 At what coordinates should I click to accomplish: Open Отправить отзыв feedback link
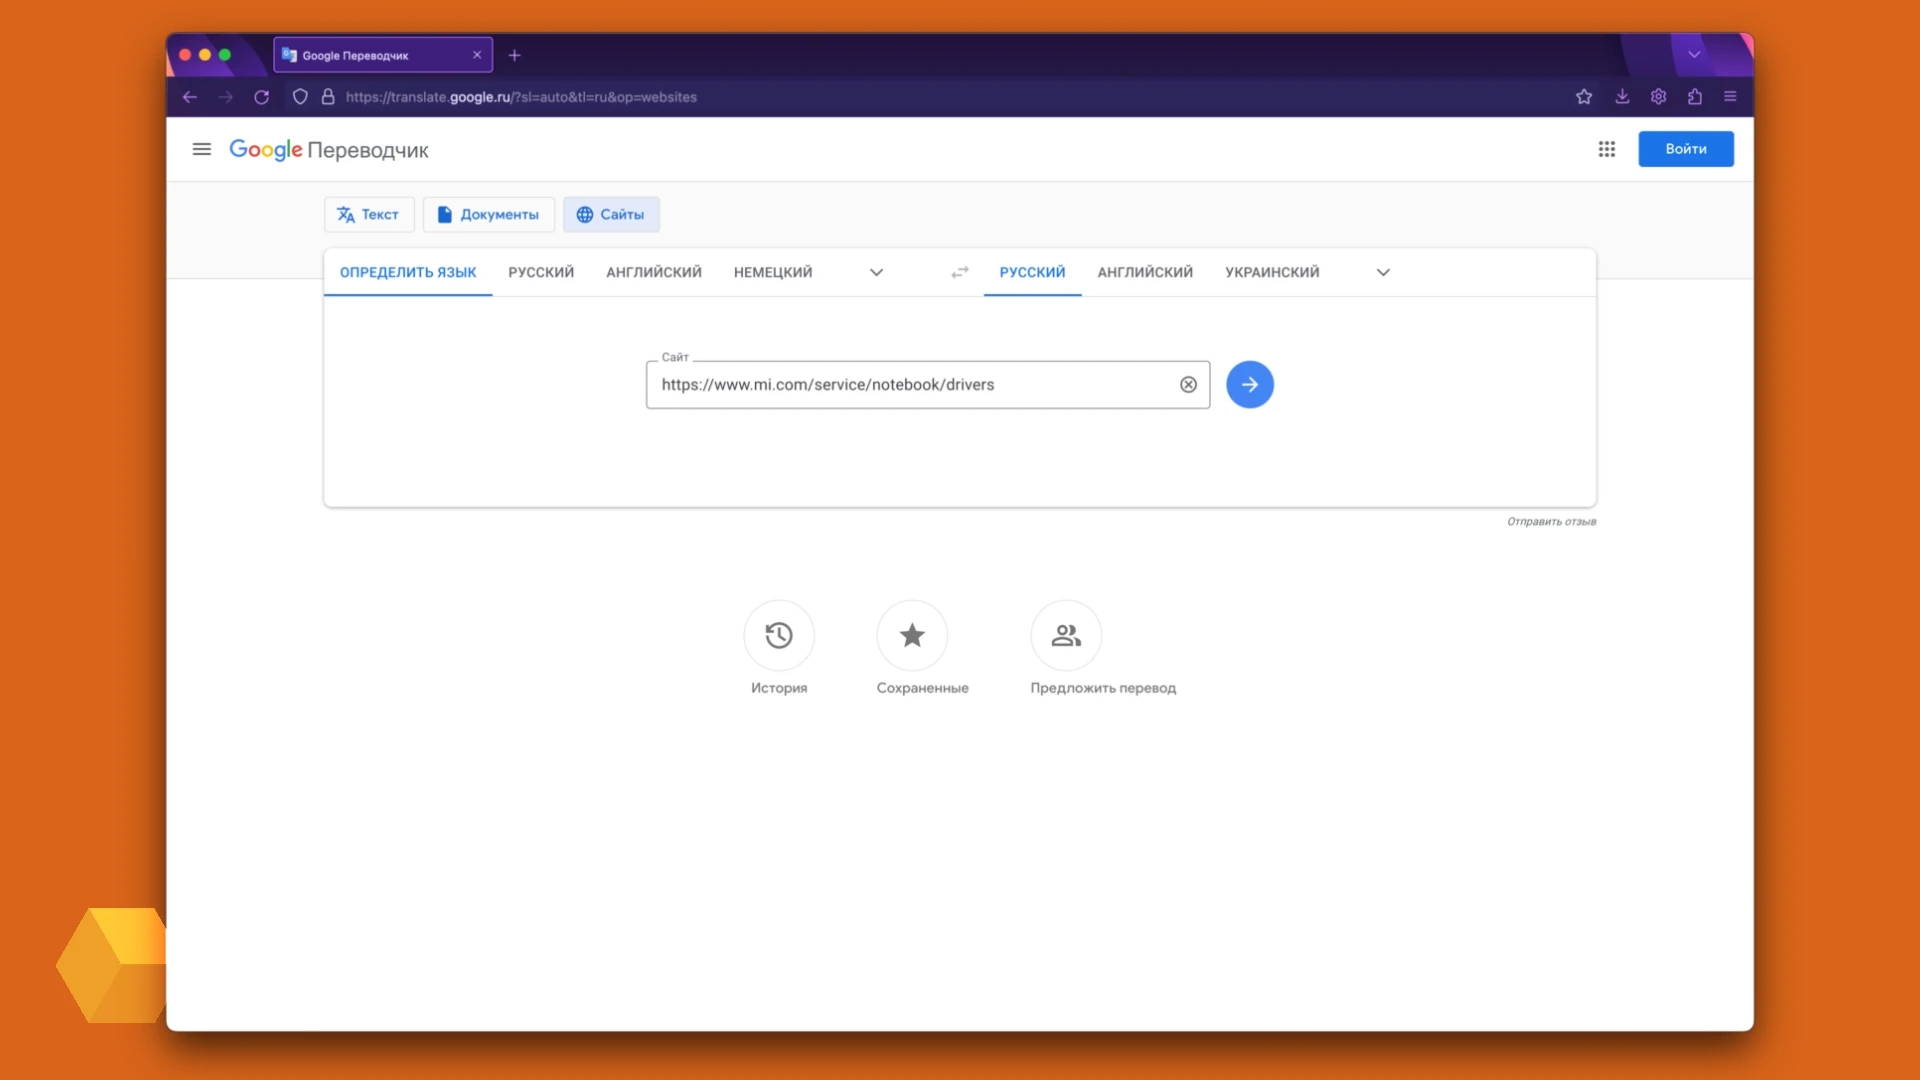[1551, 522]
